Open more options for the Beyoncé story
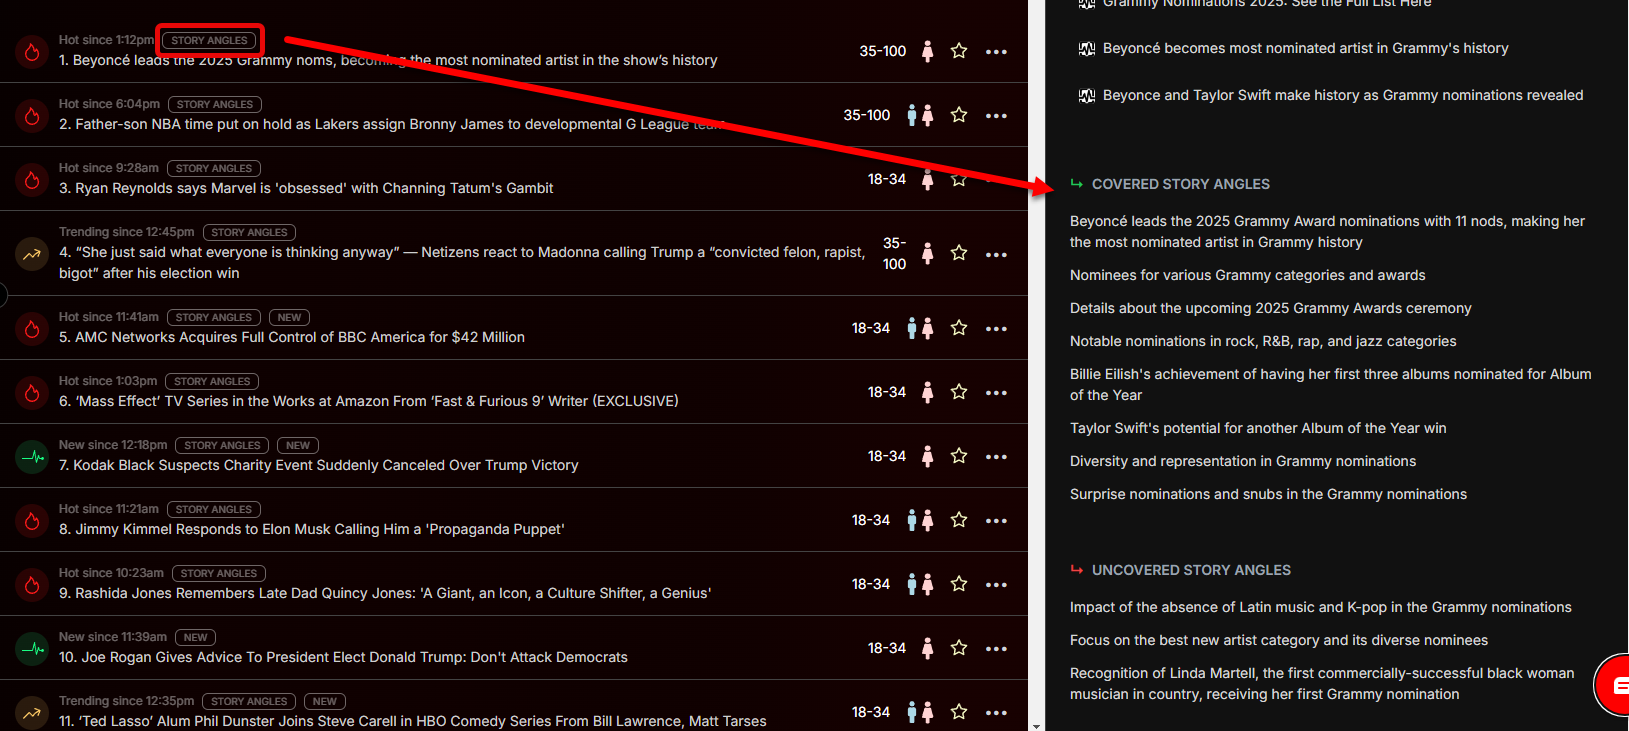The image size is (1629, 731). coord(996,52)
